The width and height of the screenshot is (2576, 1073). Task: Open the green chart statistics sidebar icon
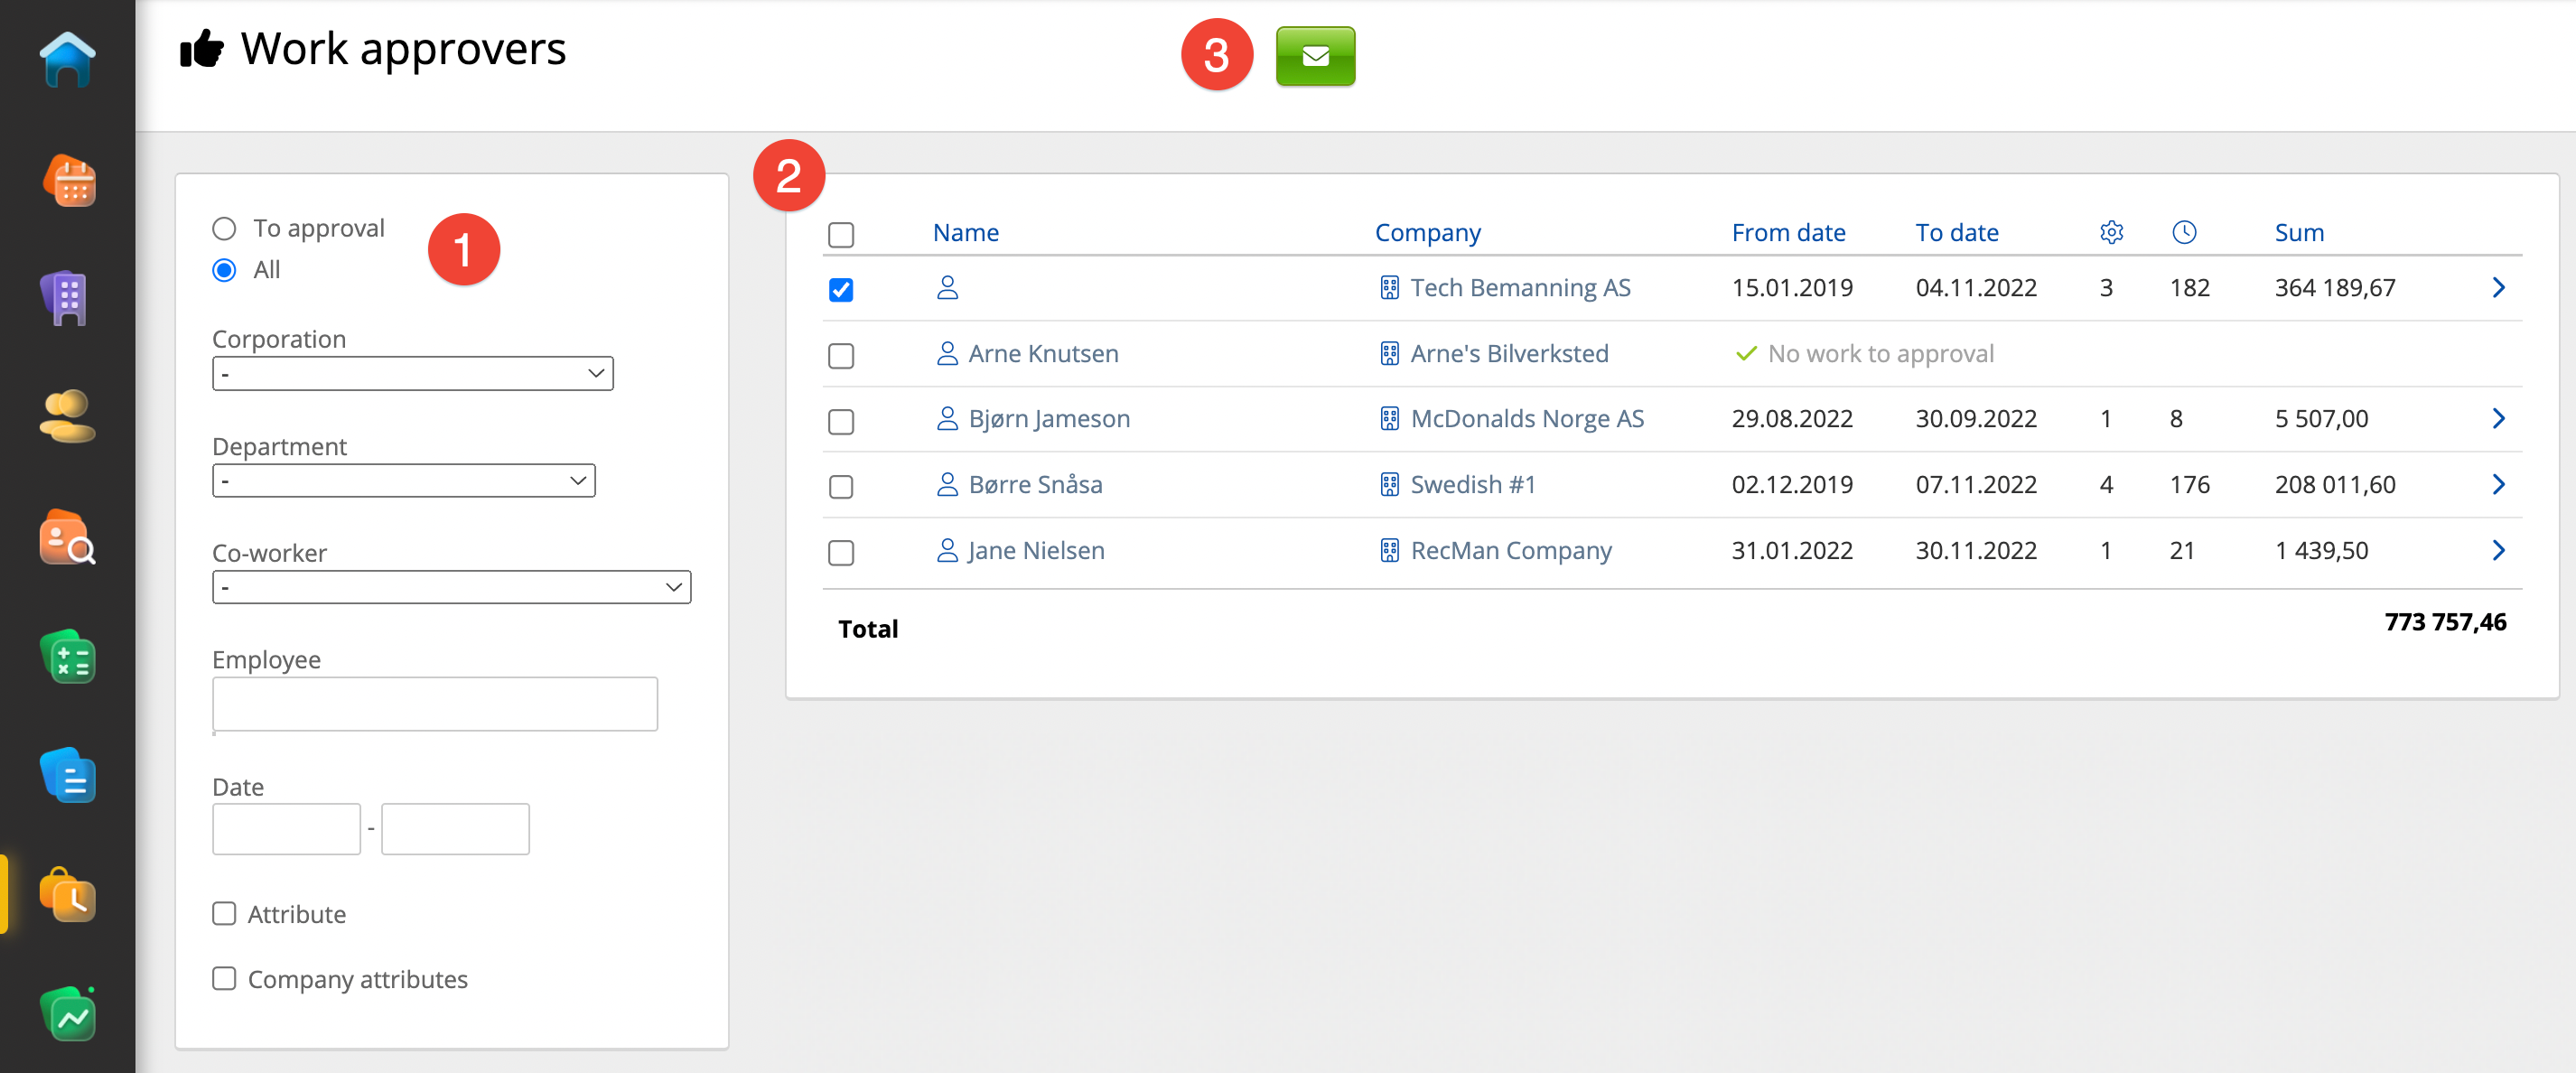(x=68, y=1015)
